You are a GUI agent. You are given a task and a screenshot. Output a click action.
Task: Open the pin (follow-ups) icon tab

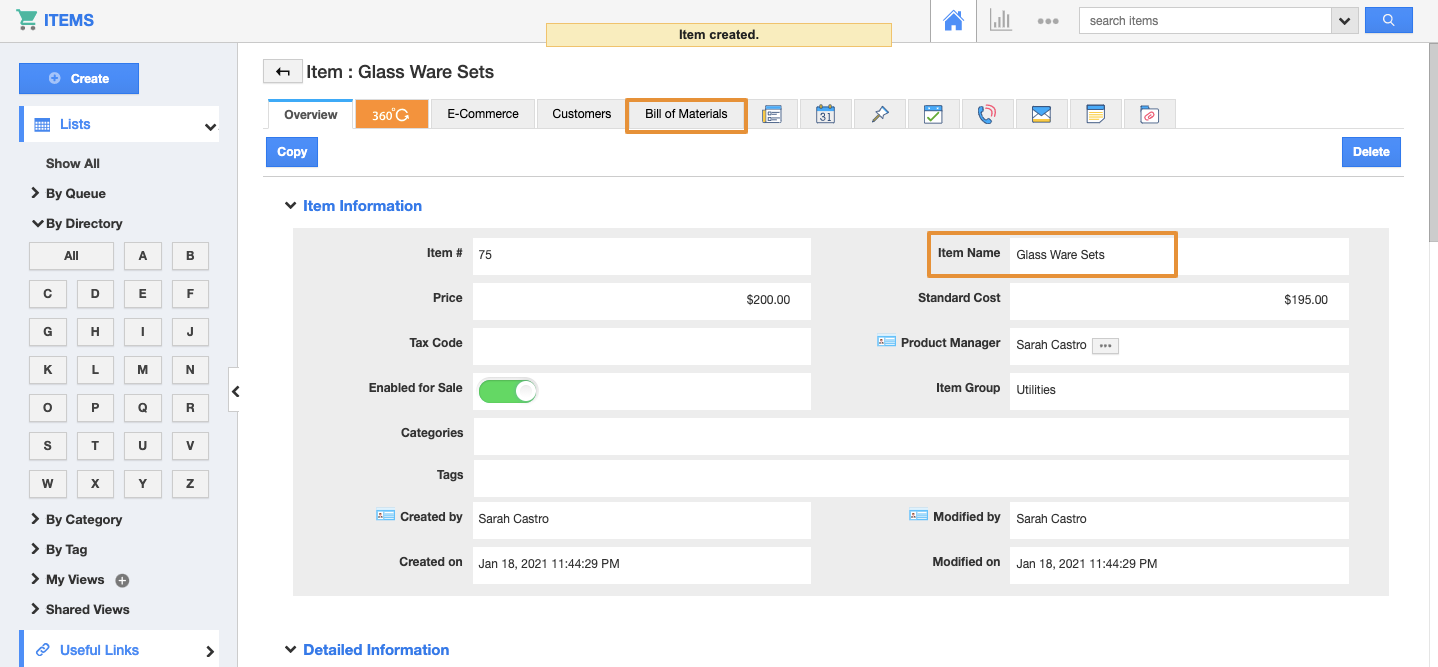point(879,115)
